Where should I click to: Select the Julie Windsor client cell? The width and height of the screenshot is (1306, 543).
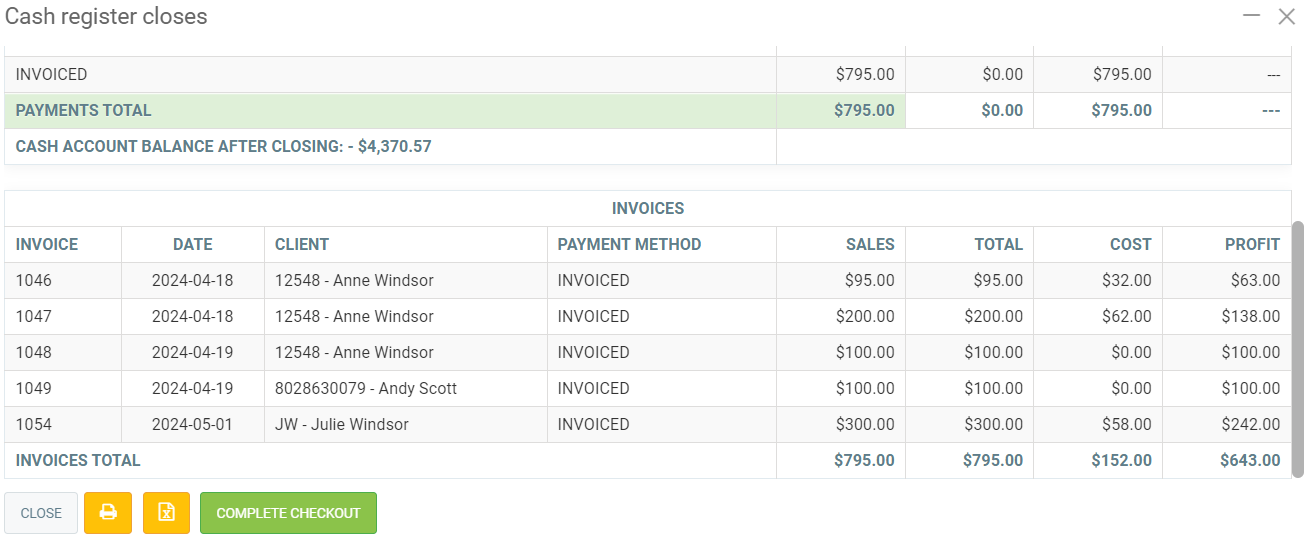342,424
